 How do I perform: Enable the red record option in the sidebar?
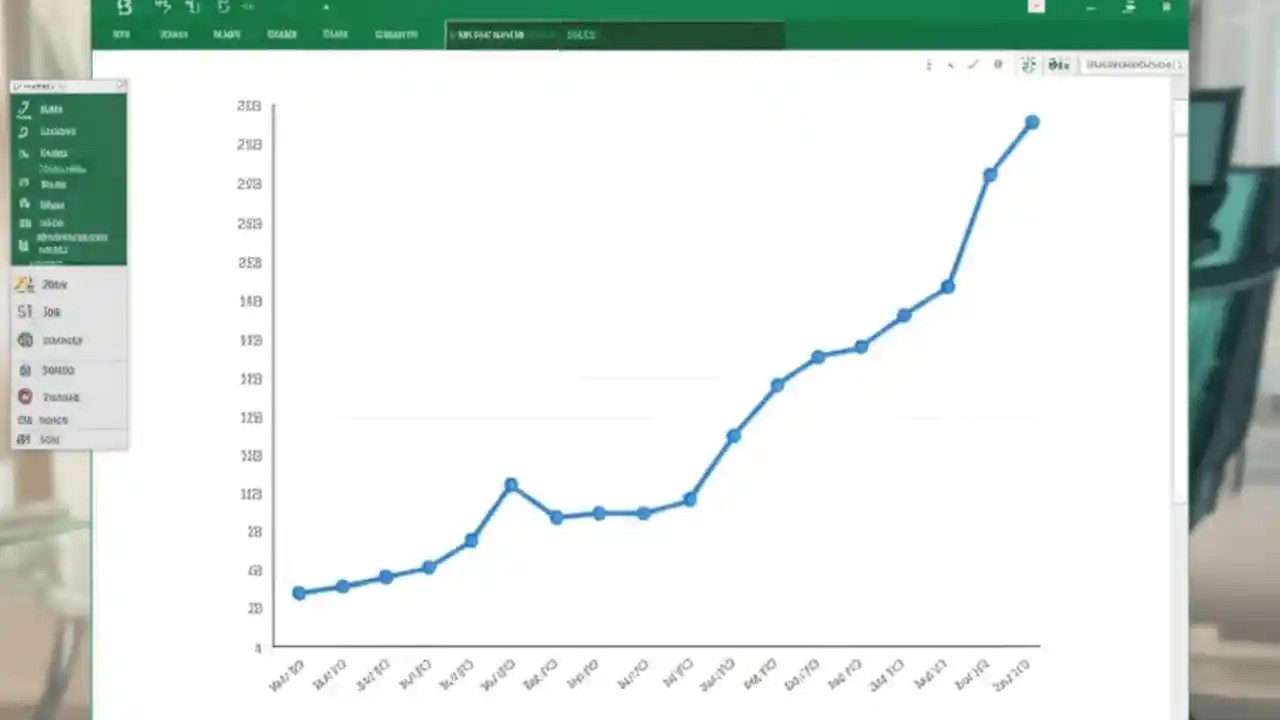pyautogui.click(x=25, y=397)
